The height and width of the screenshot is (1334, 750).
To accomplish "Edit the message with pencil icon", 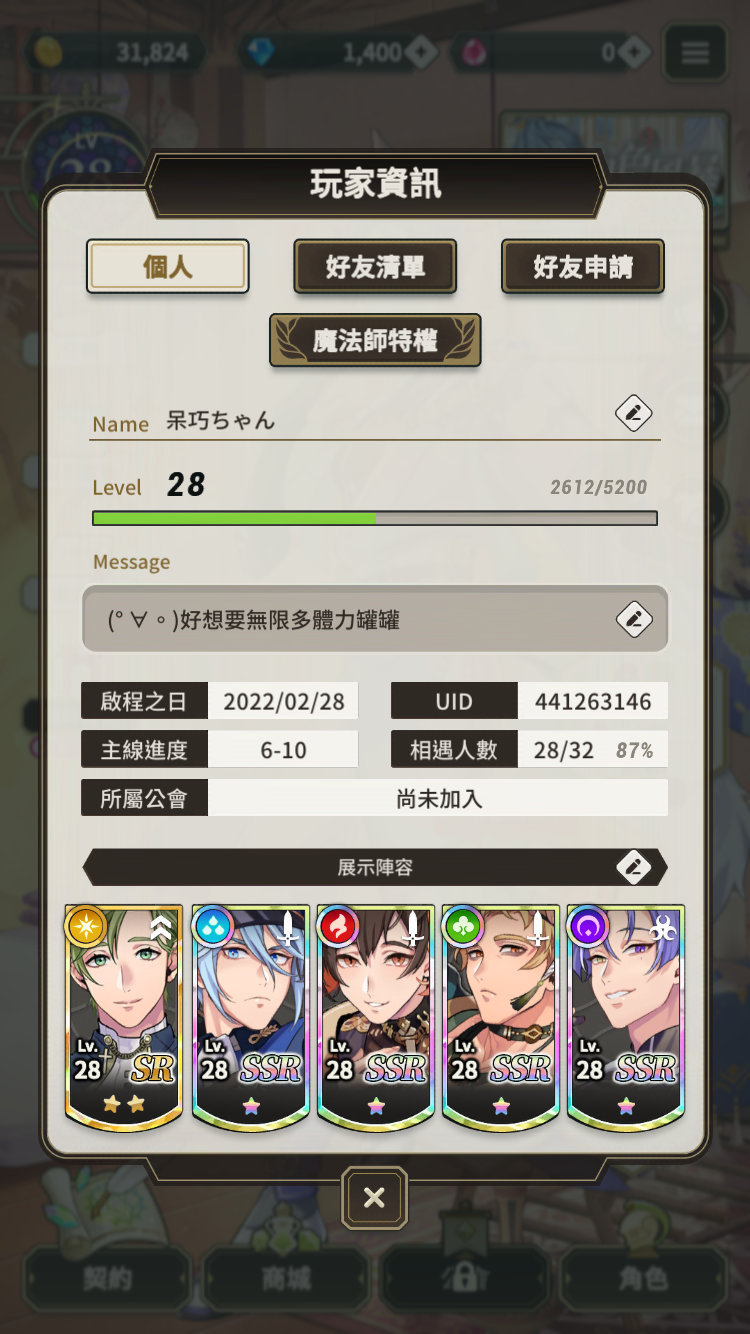I will (x=634, y=620).
